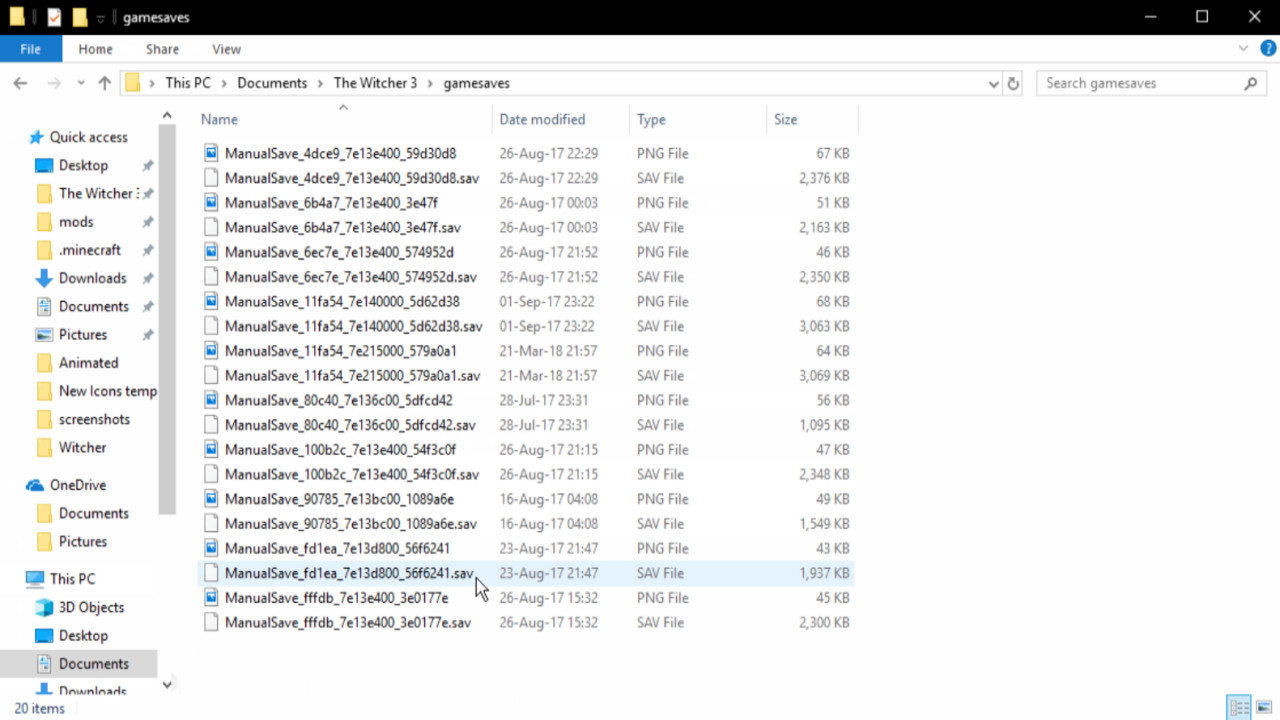1280x720 pixels.
Task: Switch to the View ribbon tab
Action: click(x=227, y=49)
